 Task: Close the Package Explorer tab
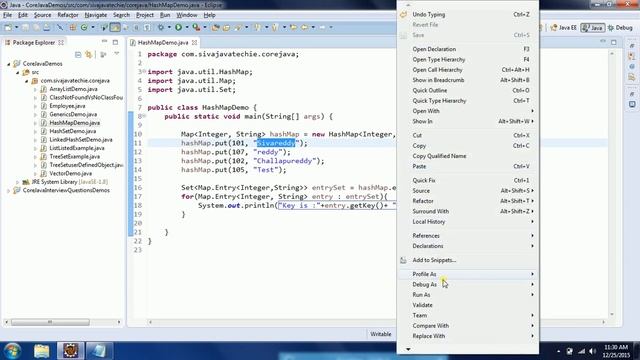[x=61, y=42]
